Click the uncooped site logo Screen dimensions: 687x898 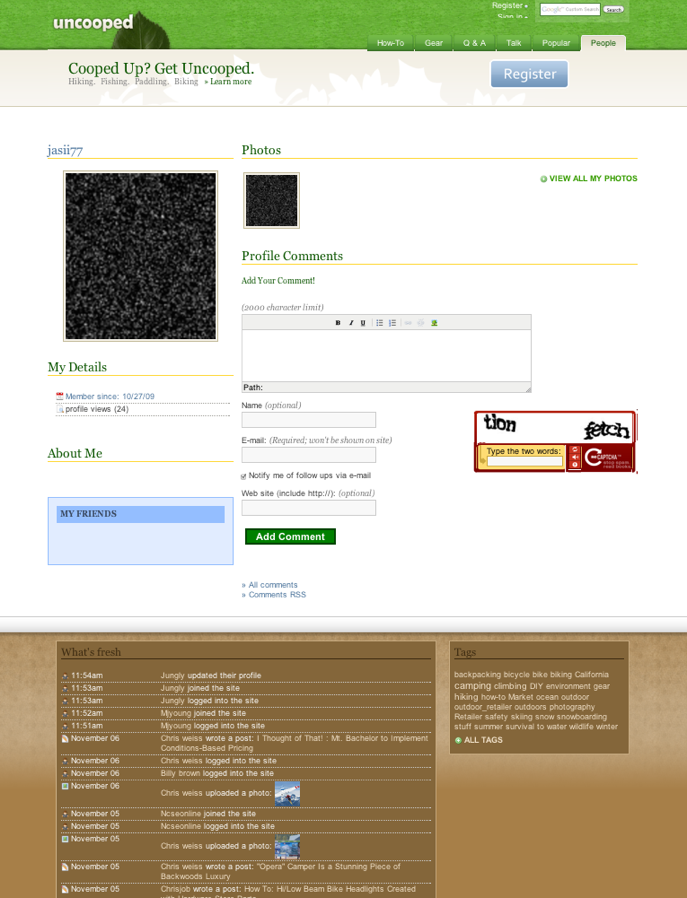tap(93, 22)
